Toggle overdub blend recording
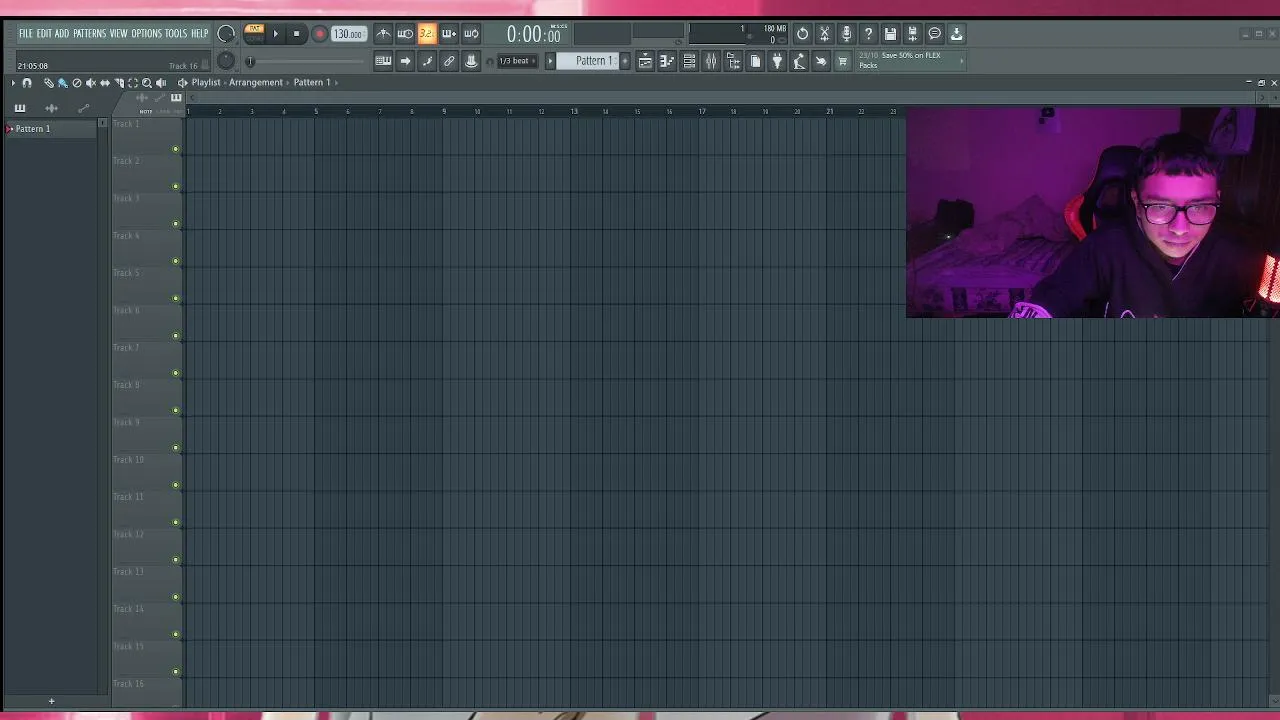1280x720 pixels. pyautogui.click(x=449, y=34)
